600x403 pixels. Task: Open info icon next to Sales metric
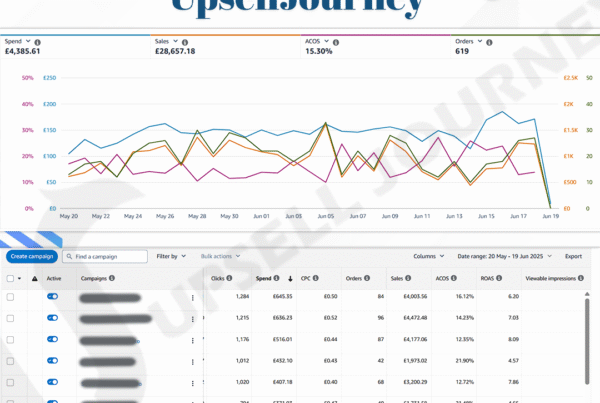185,42
